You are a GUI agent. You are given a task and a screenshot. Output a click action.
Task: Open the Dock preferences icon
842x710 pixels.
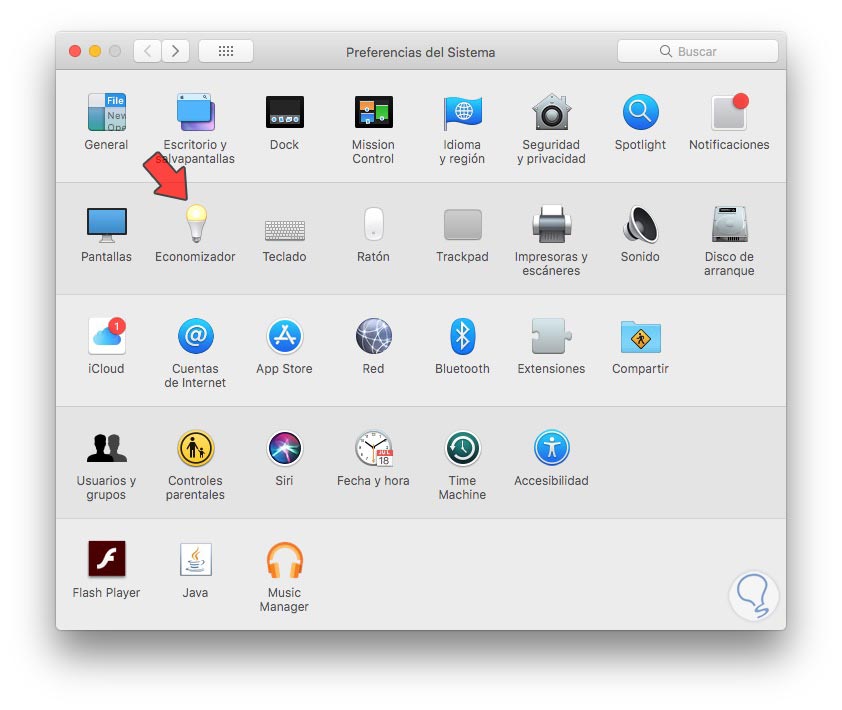point(285,112)
